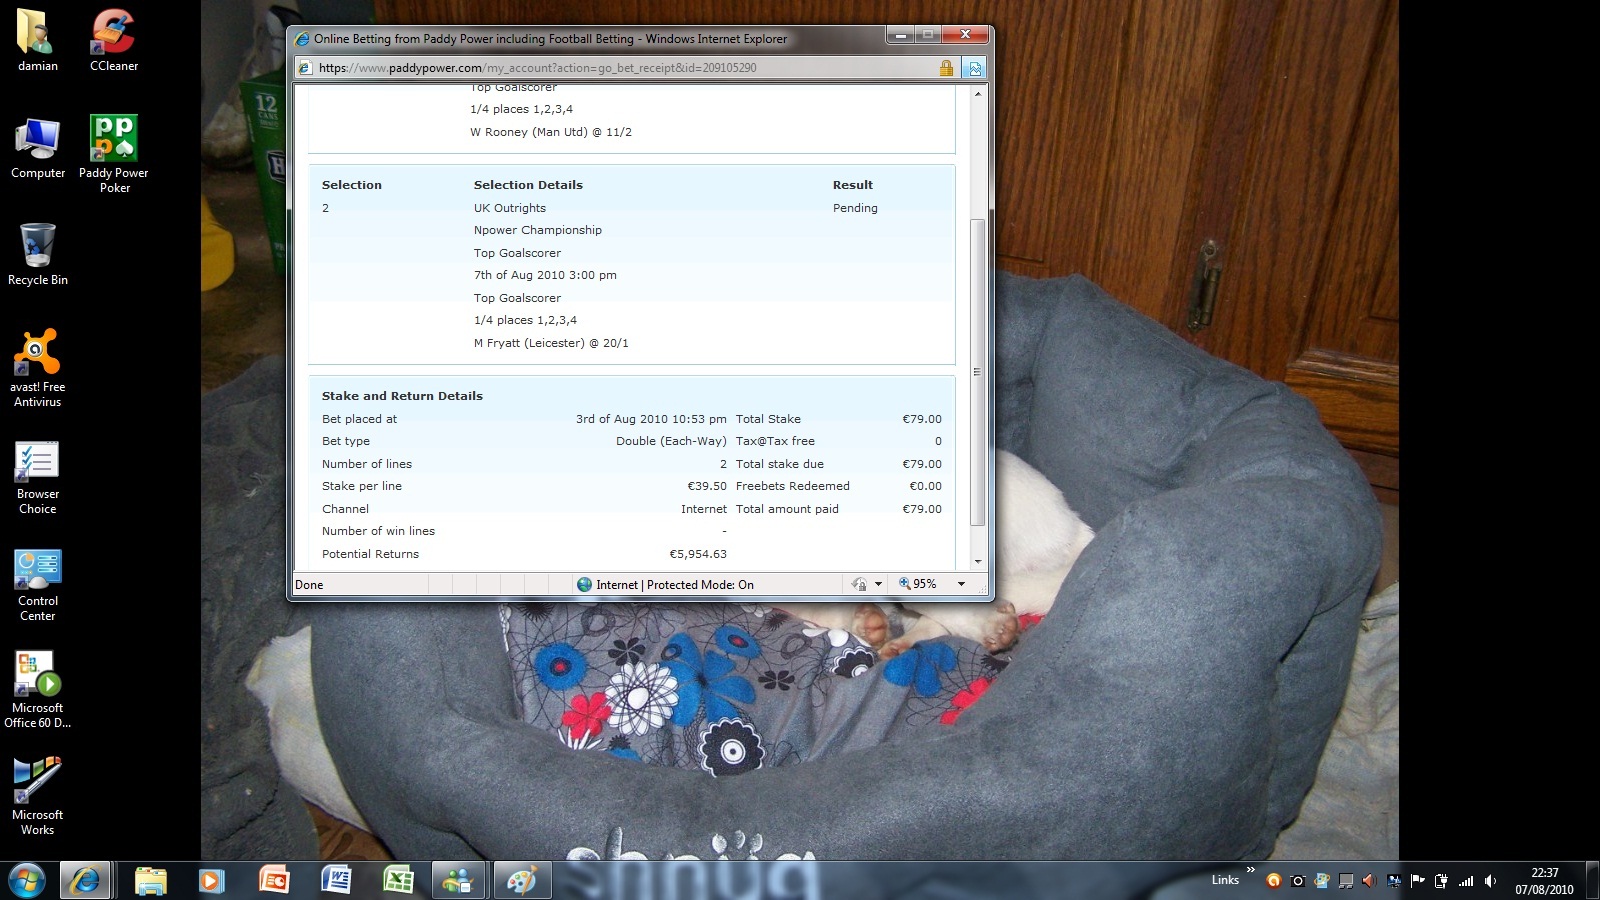
Task: Click the paddypower.com address bar URL
Action: coord(537,68)
